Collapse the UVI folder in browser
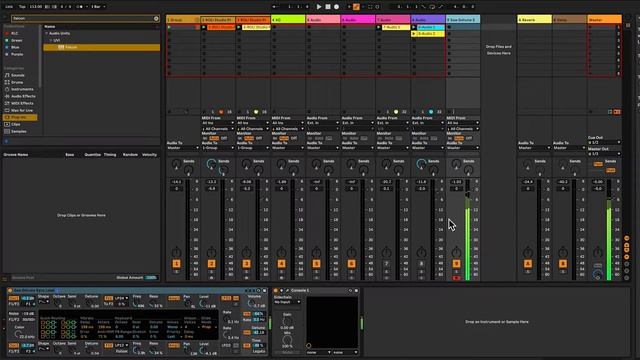This screenshot has width=640, height=360. pos(51,40)
